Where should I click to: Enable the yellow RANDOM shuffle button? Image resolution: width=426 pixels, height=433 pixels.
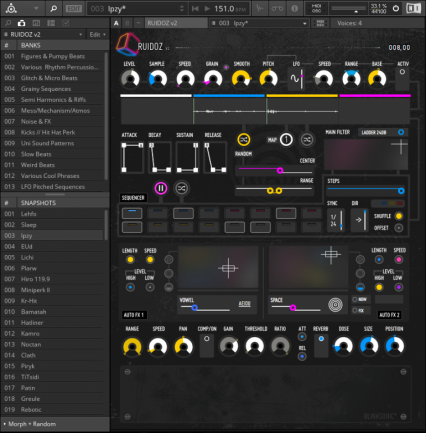pos(244,140)
